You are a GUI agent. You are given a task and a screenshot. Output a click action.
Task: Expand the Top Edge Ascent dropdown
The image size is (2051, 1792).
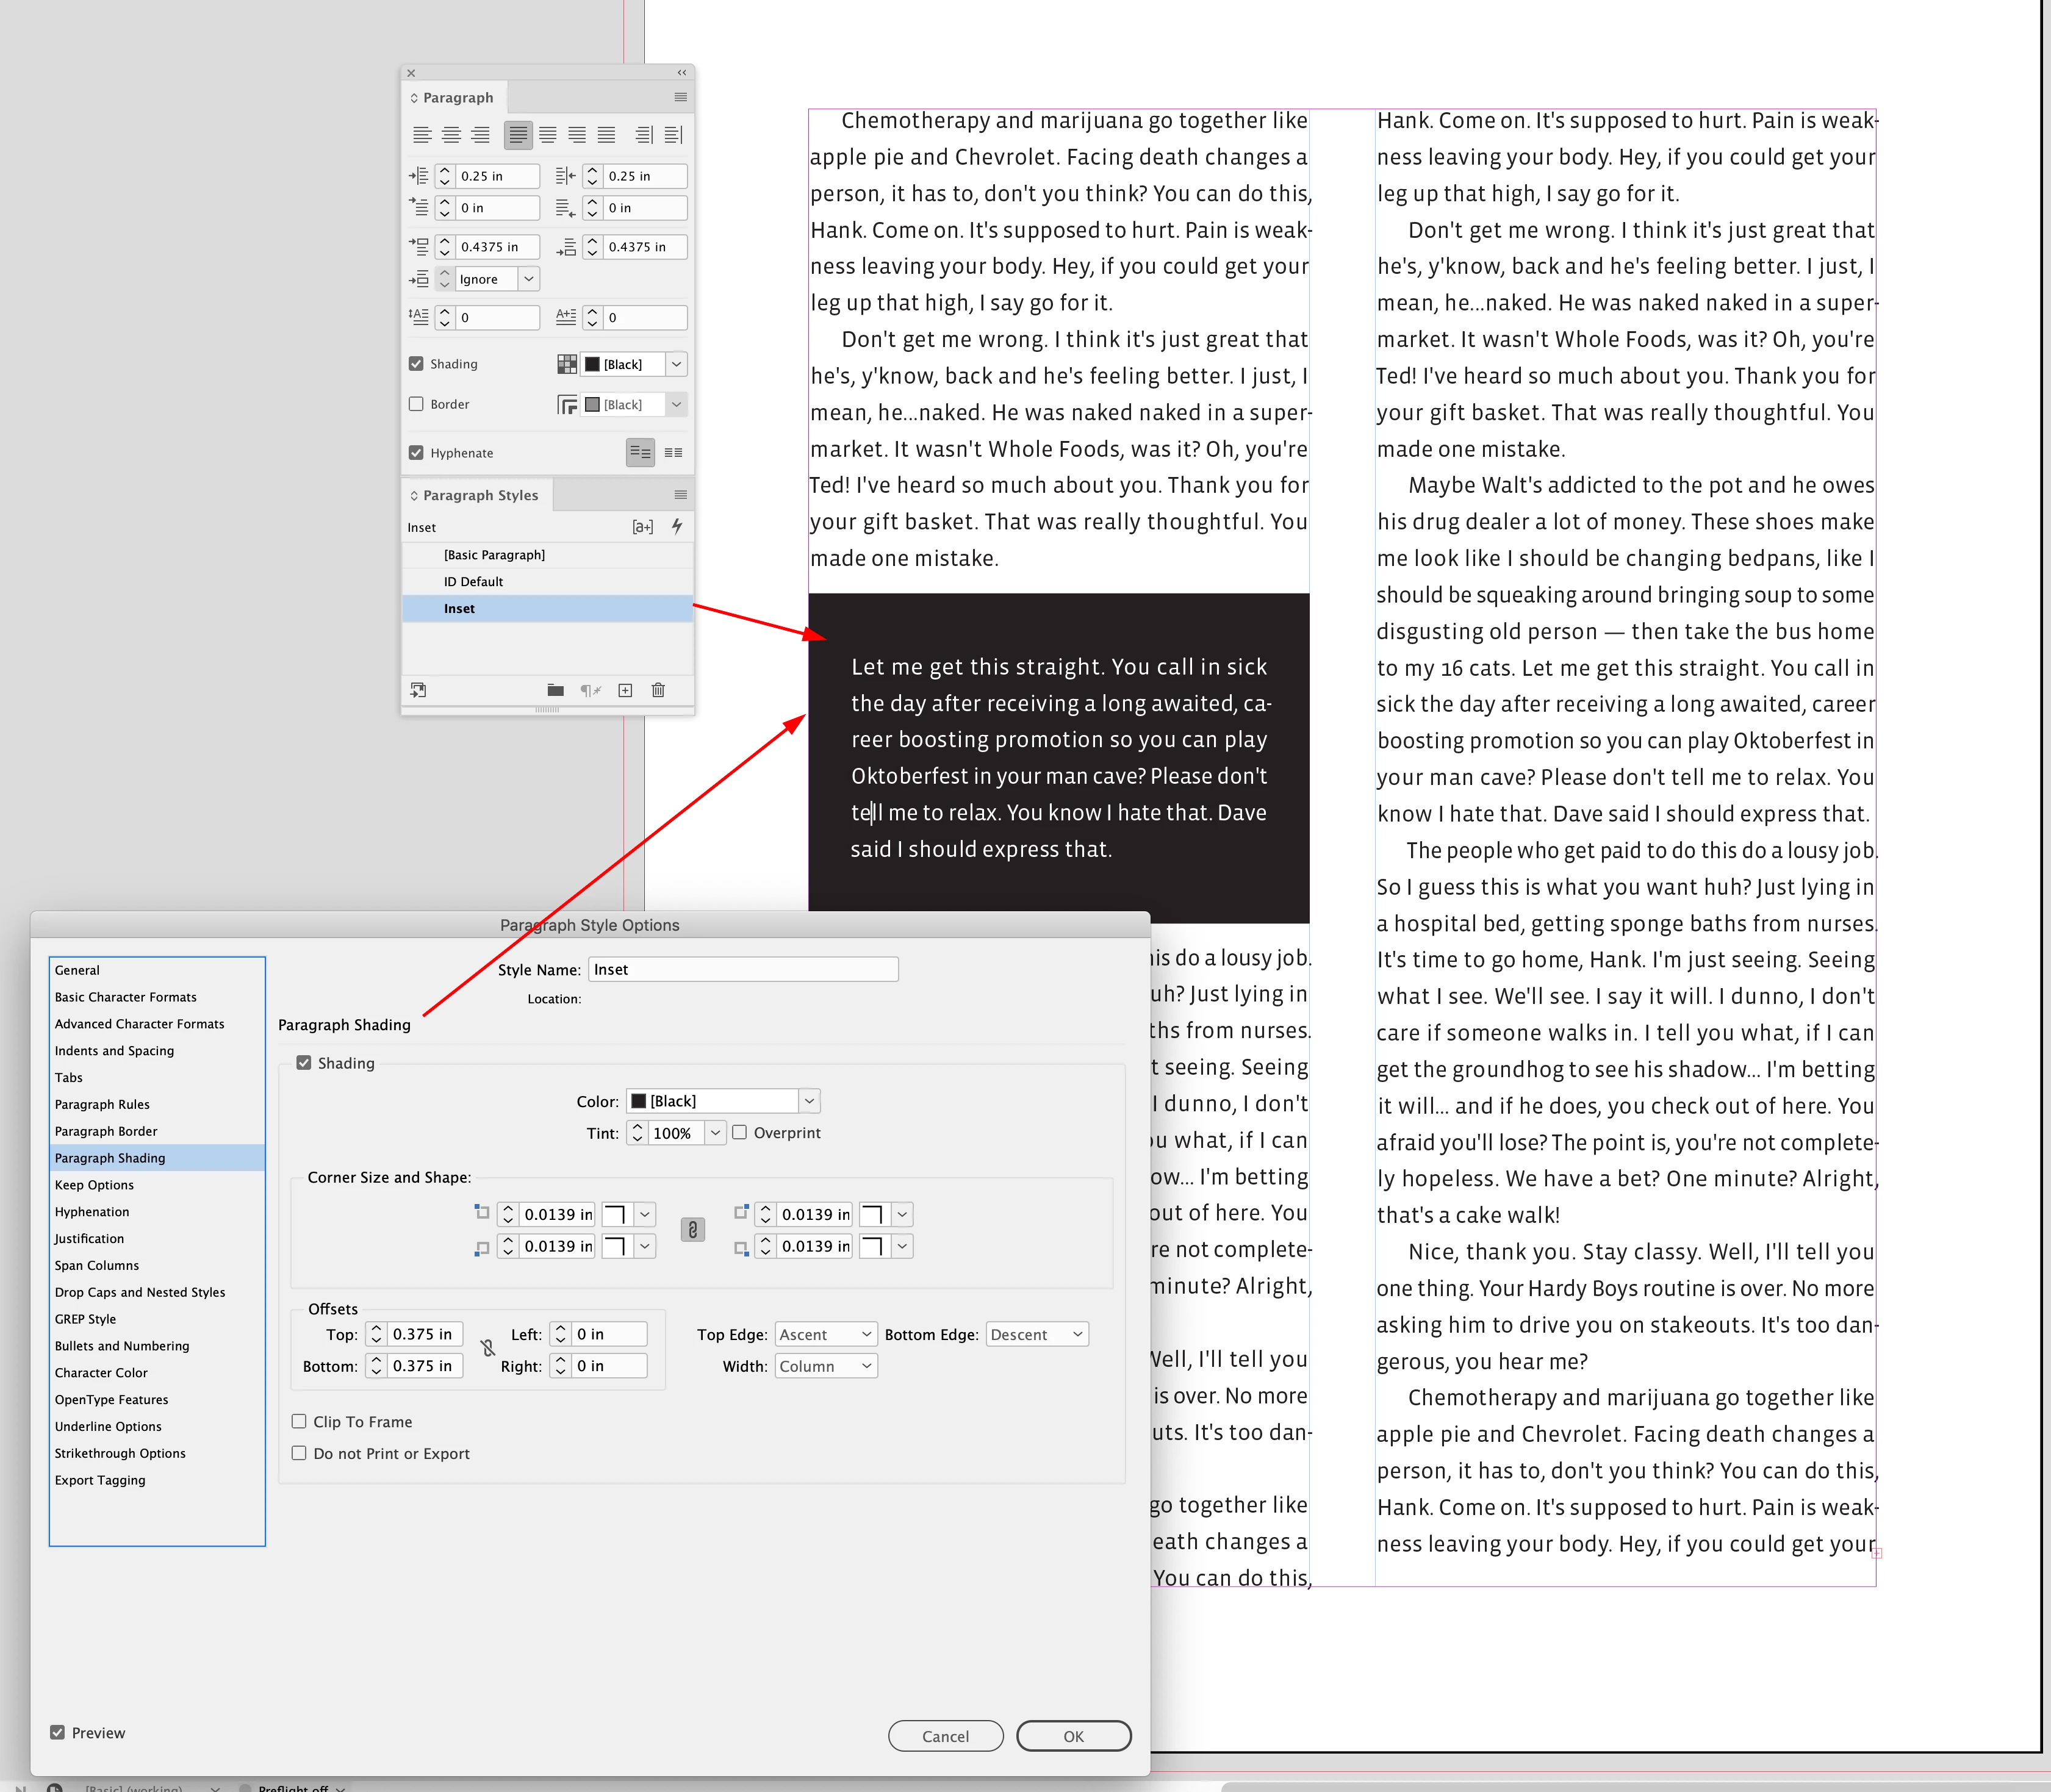coord(825,1334)
